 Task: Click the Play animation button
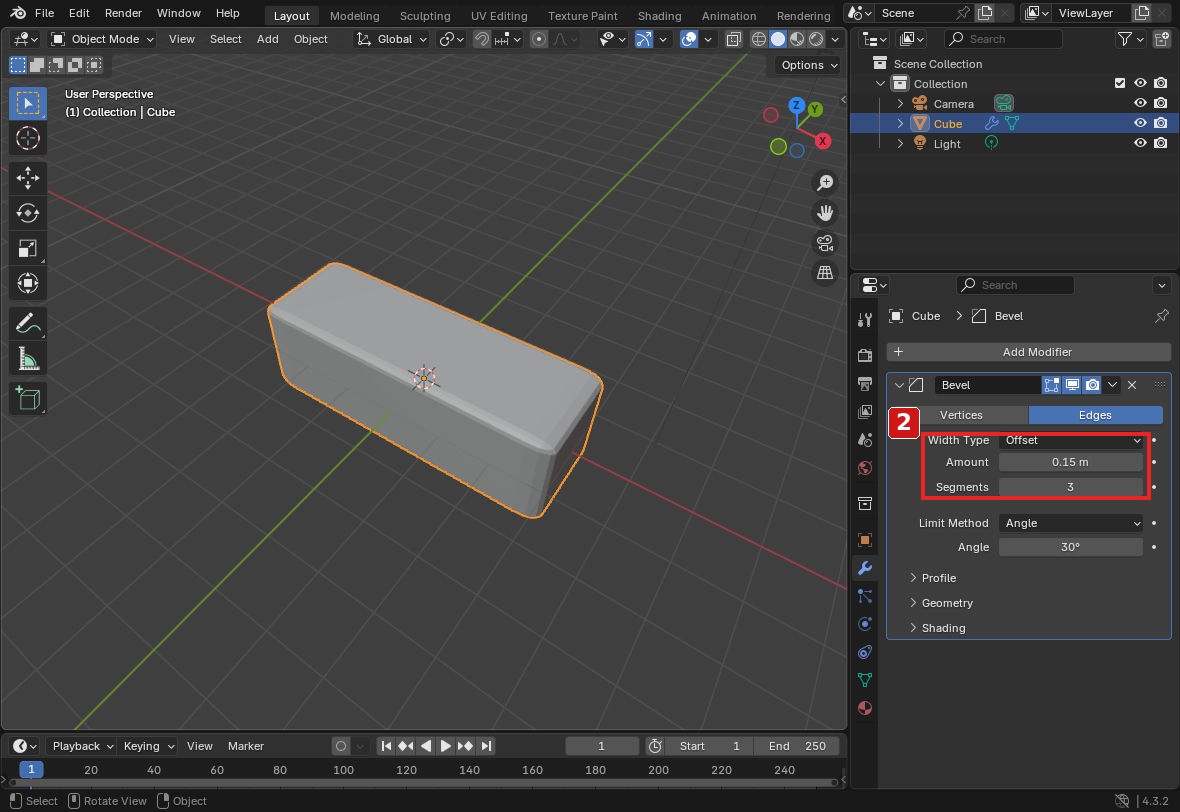point(446,746)
